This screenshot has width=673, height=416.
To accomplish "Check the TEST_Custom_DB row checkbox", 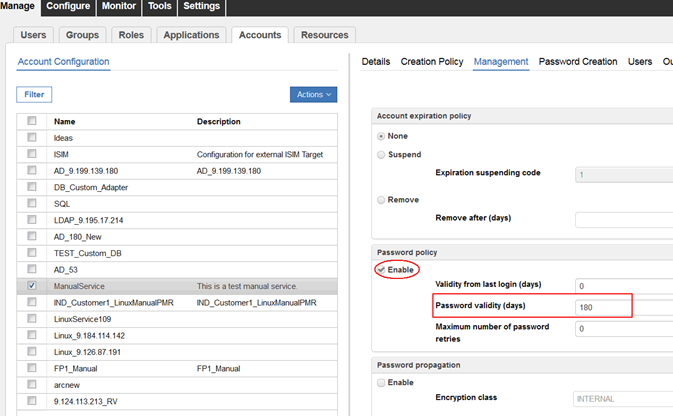I will coord(32,252).
